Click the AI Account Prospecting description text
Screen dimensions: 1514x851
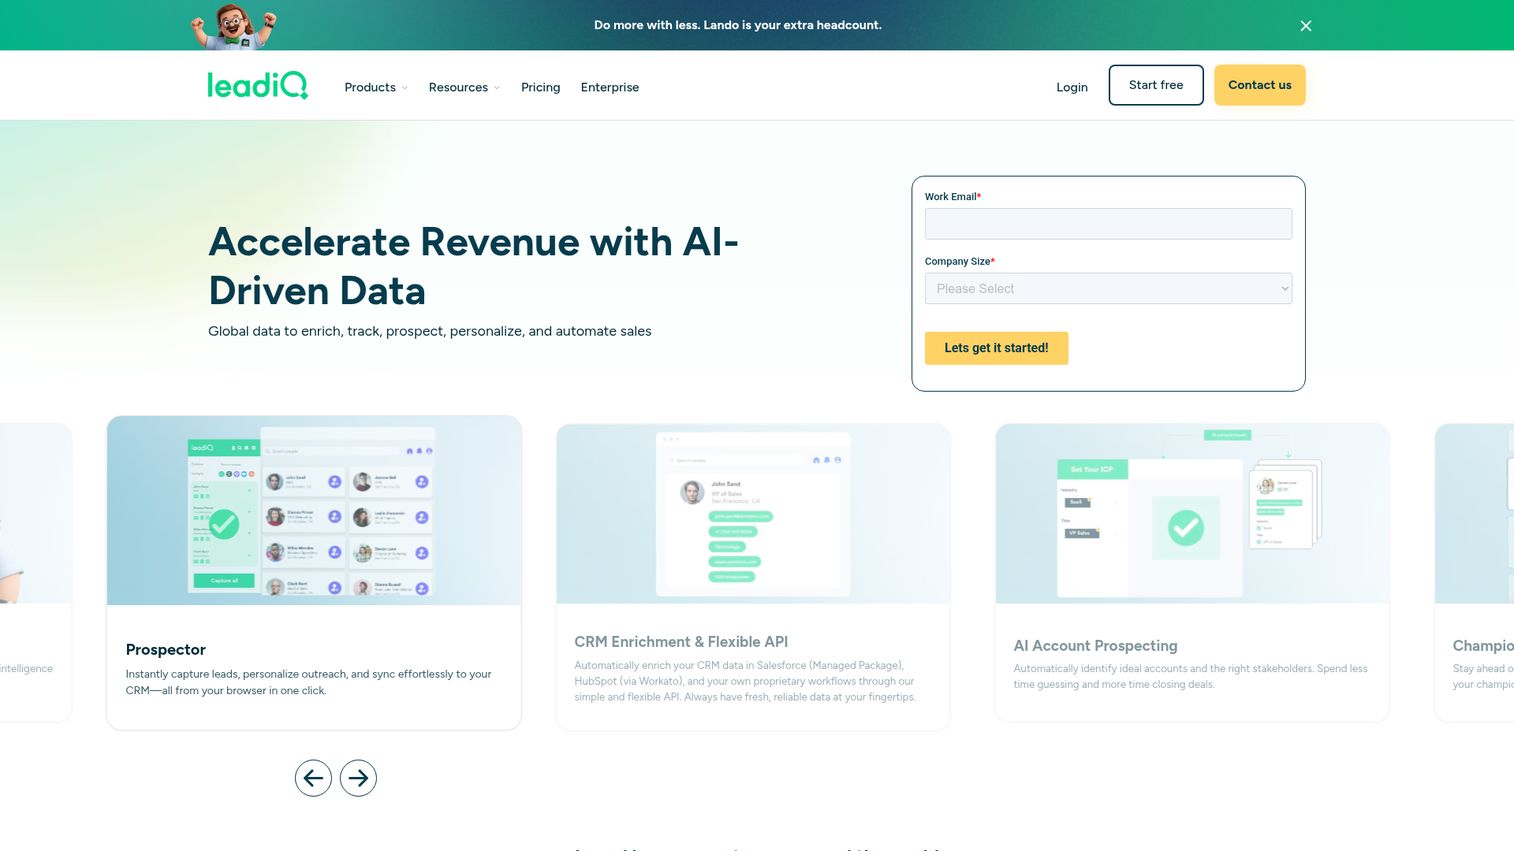coord(1190,677)
